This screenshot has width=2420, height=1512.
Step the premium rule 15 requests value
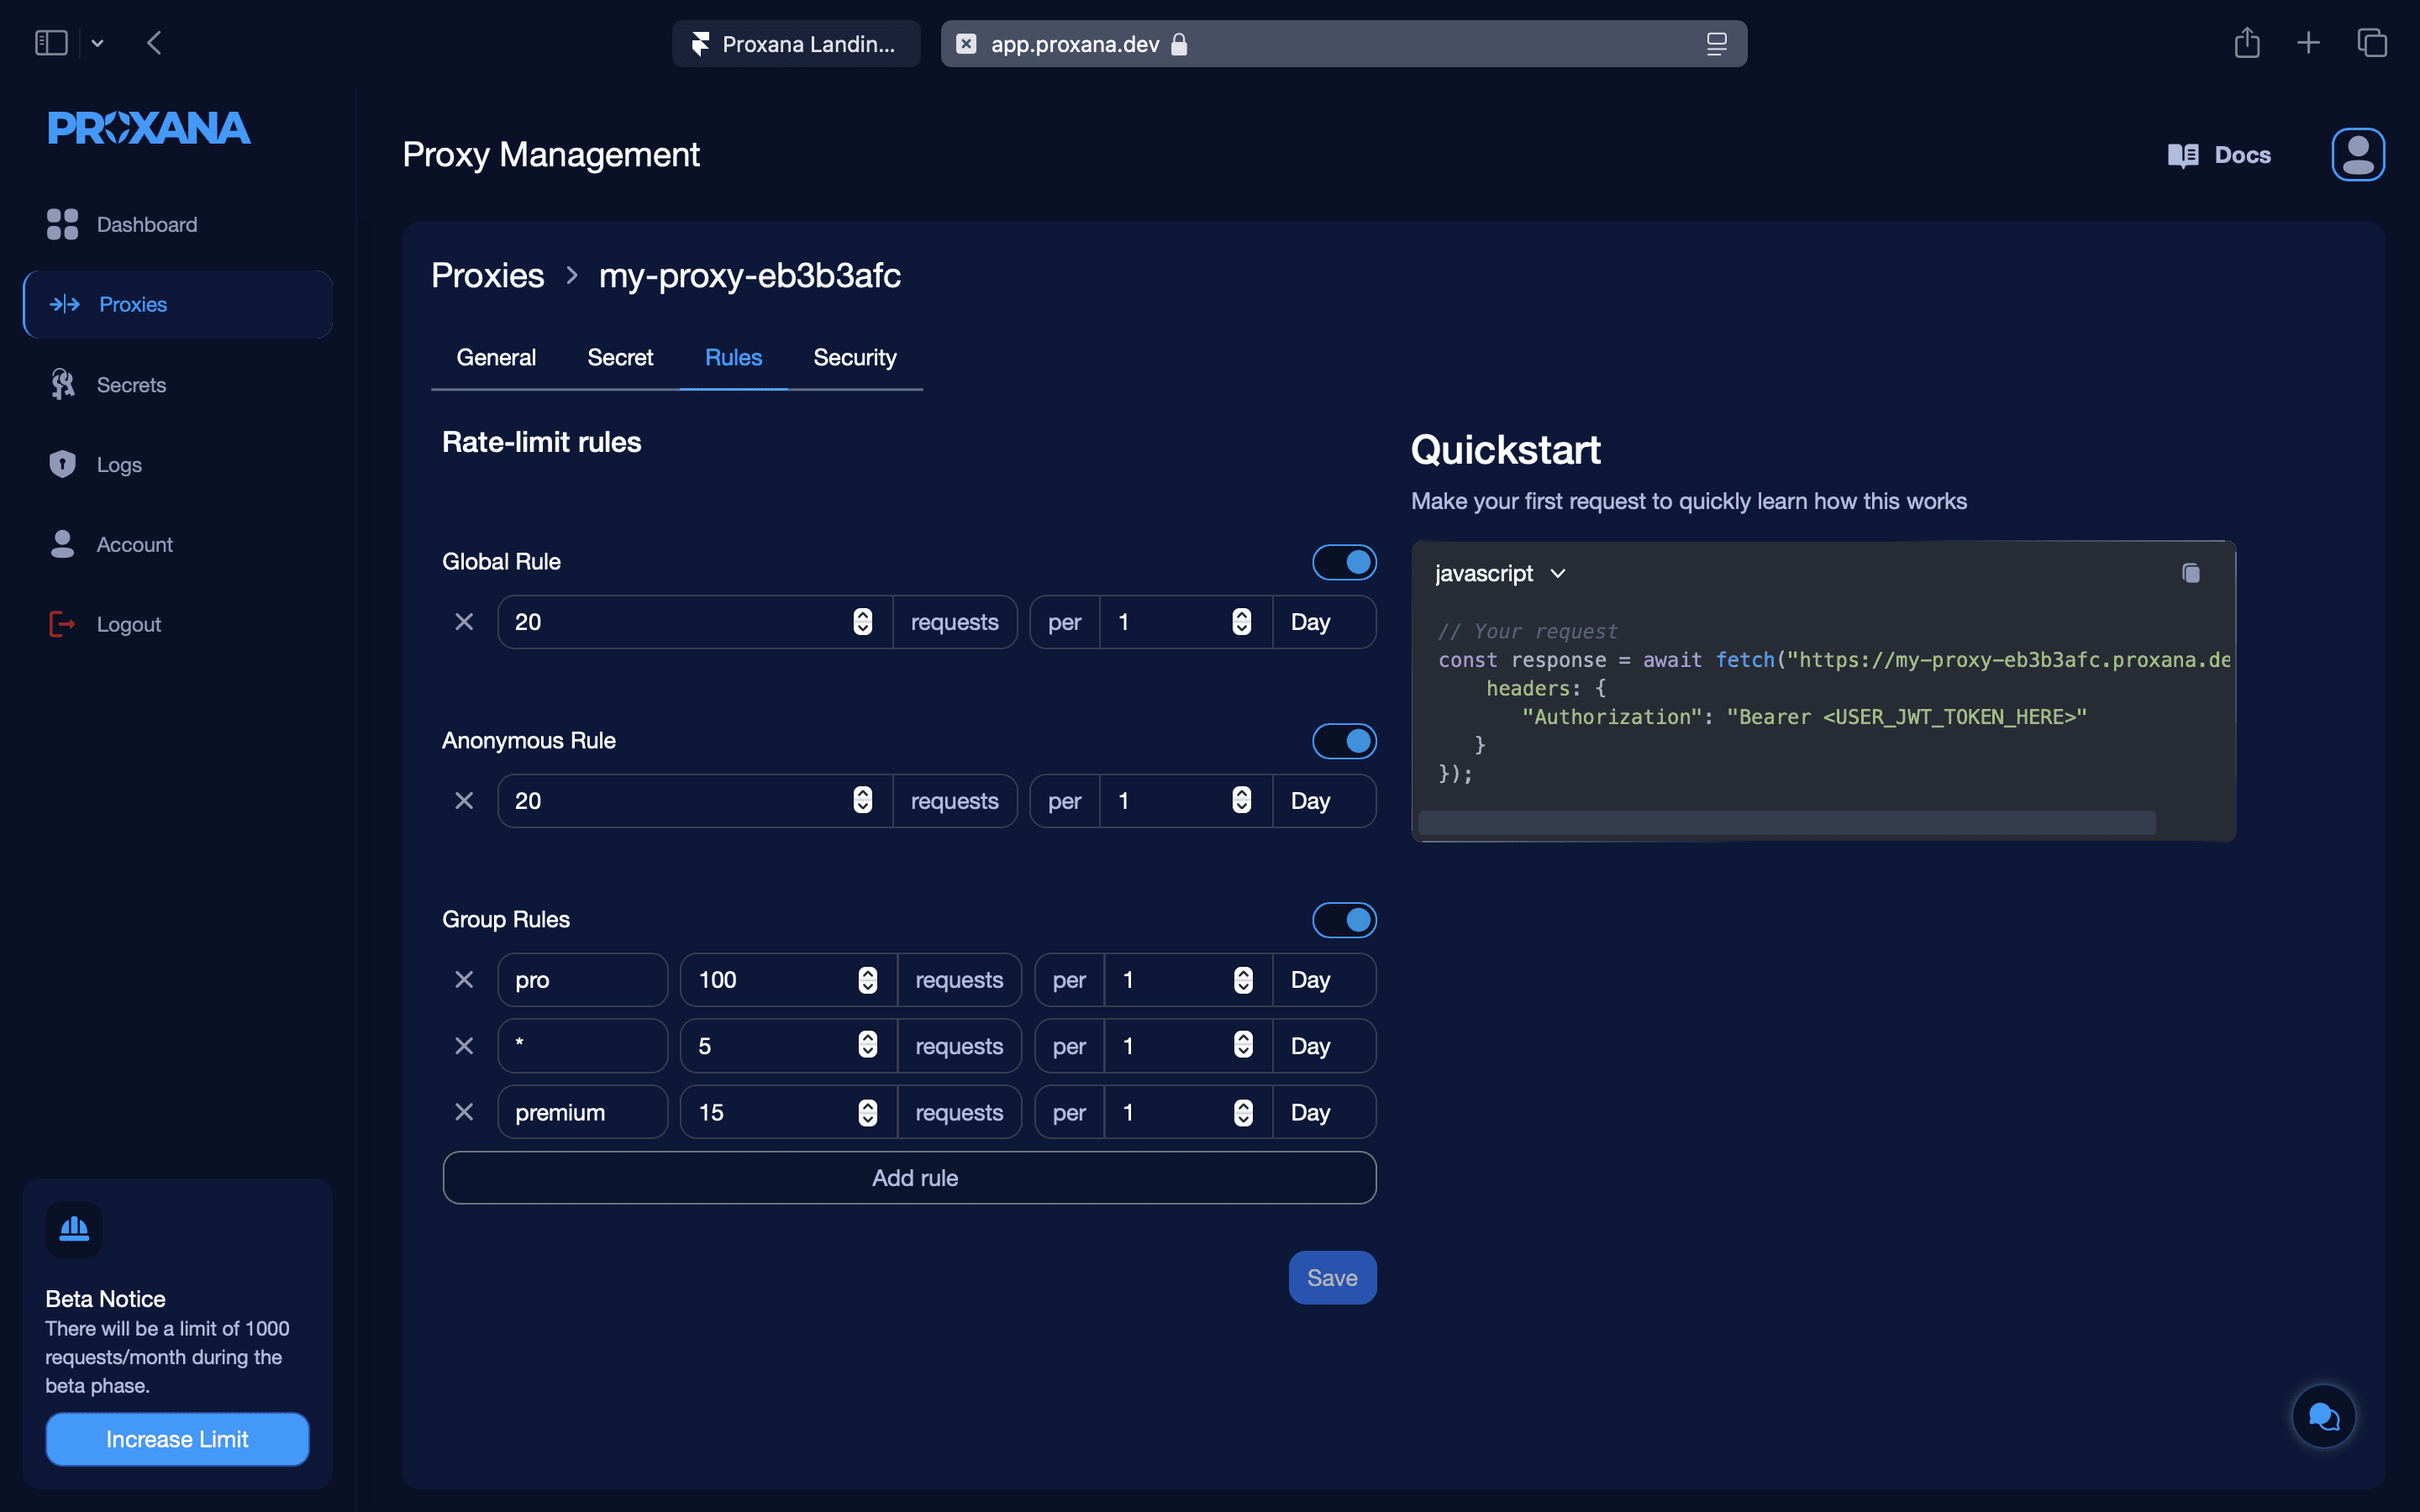867,1112
